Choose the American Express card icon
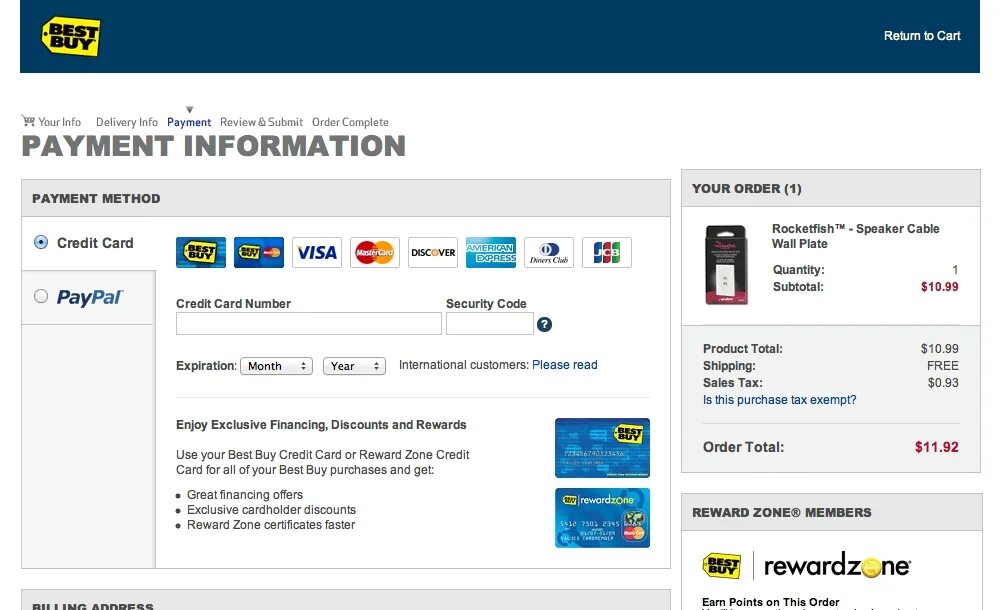1000x610 pixels. coord(491,252)
